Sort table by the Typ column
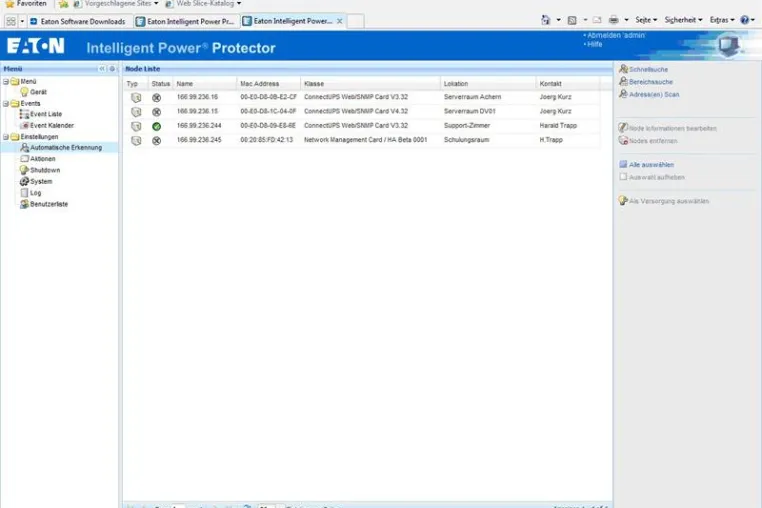Image resolution: width=762 pixels, height=508 pixels. pos(136,84)
